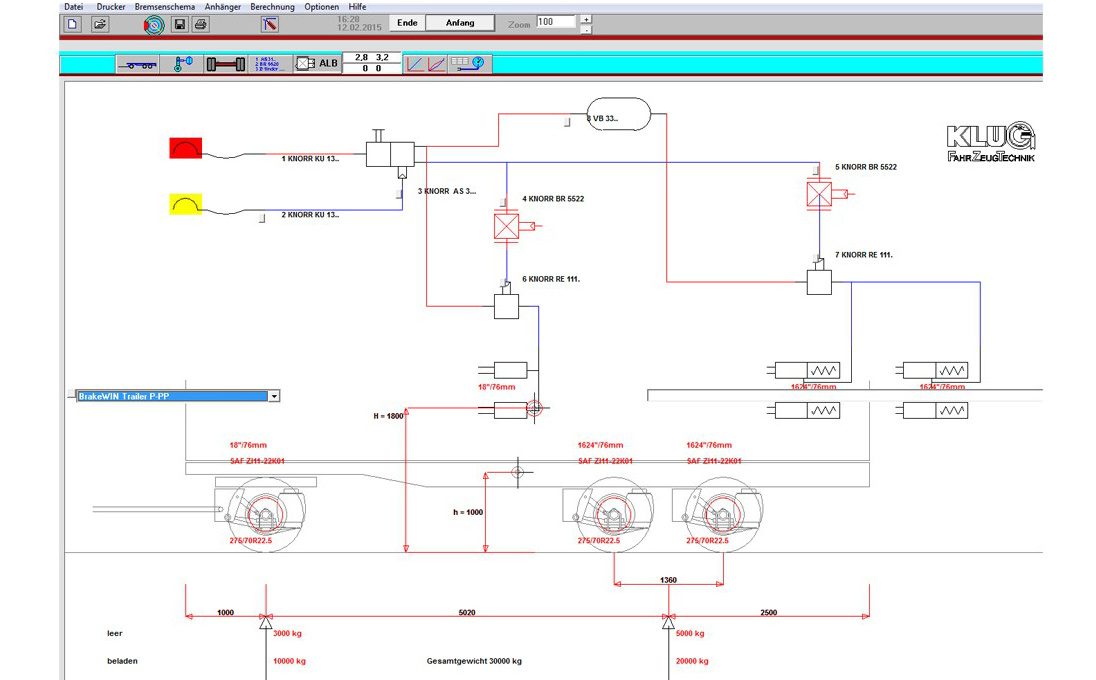Image resolution: width=1096 pixels, height=680 pixels.
Task: Select the red coupling head symbol
Action: click(x=186, y=148)
